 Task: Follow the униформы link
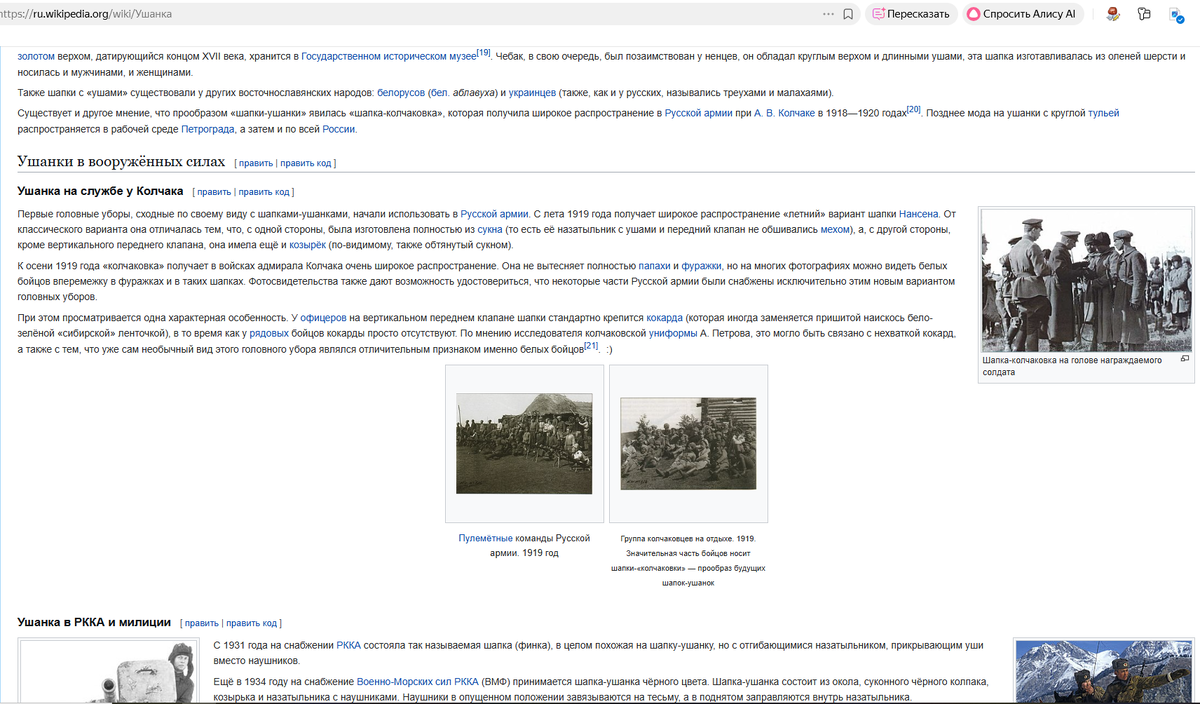pos(673,333)
